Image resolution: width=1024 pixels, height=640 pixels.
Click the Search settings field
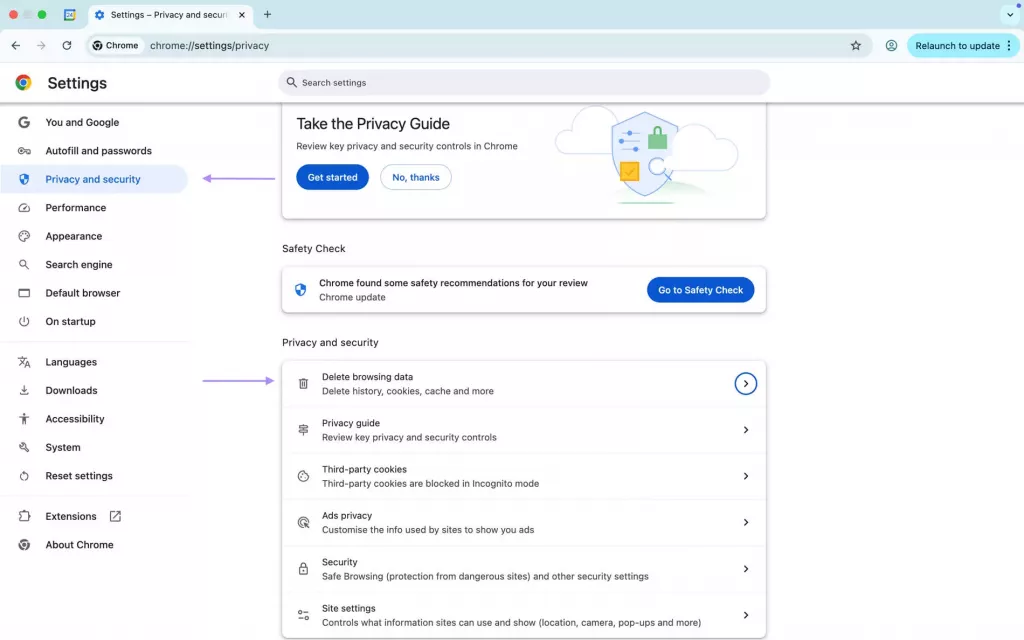pos(524,83)
